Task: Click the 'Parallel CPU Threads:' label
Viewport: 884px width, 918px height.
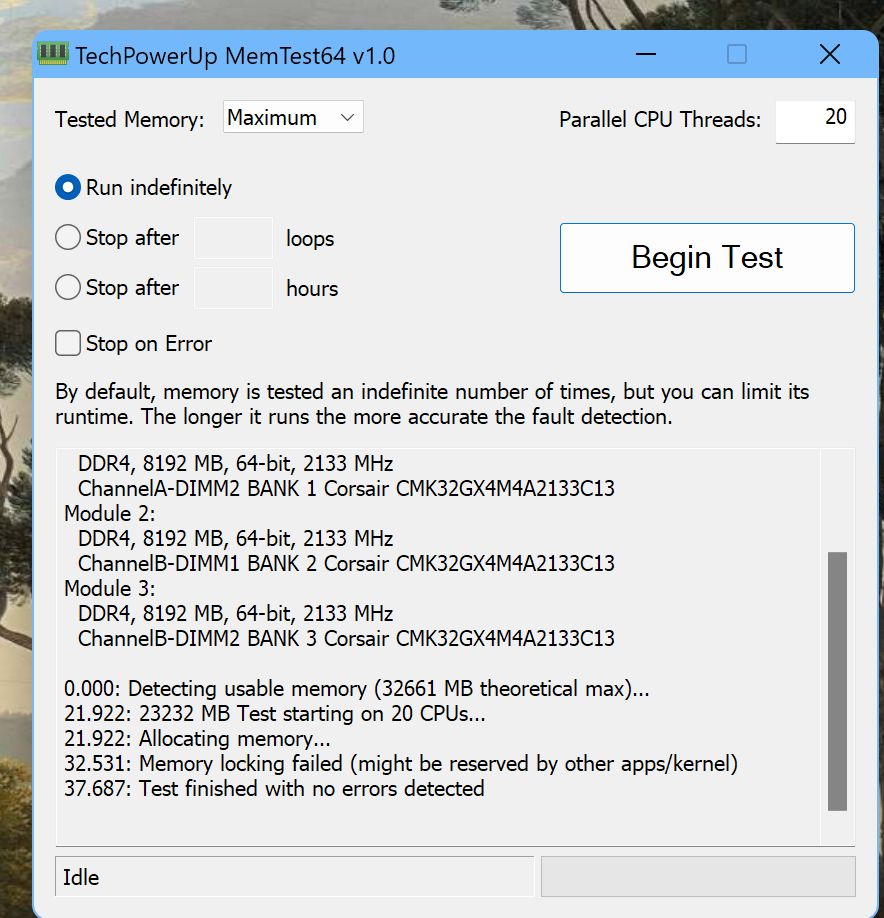Action: (x=660, y=119)
